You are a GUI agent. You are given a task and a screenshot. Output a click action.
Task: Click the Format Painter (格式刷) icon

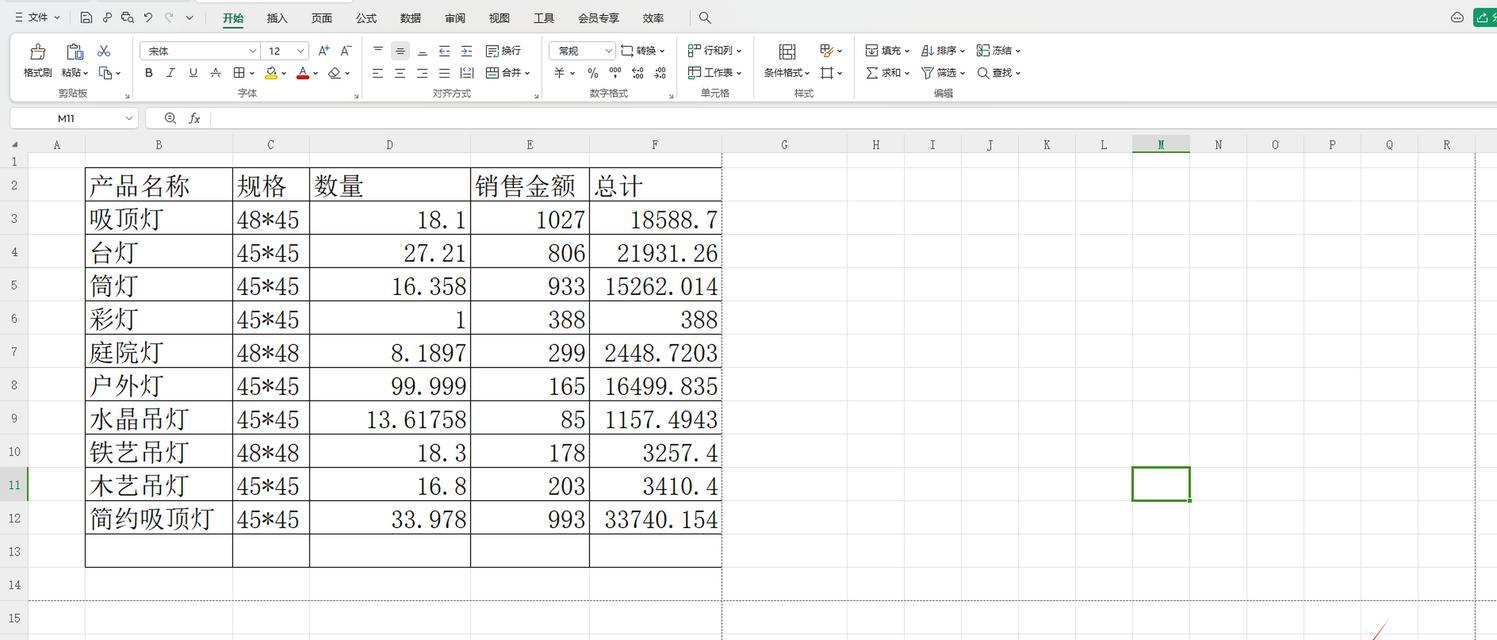tap(37, 51)
